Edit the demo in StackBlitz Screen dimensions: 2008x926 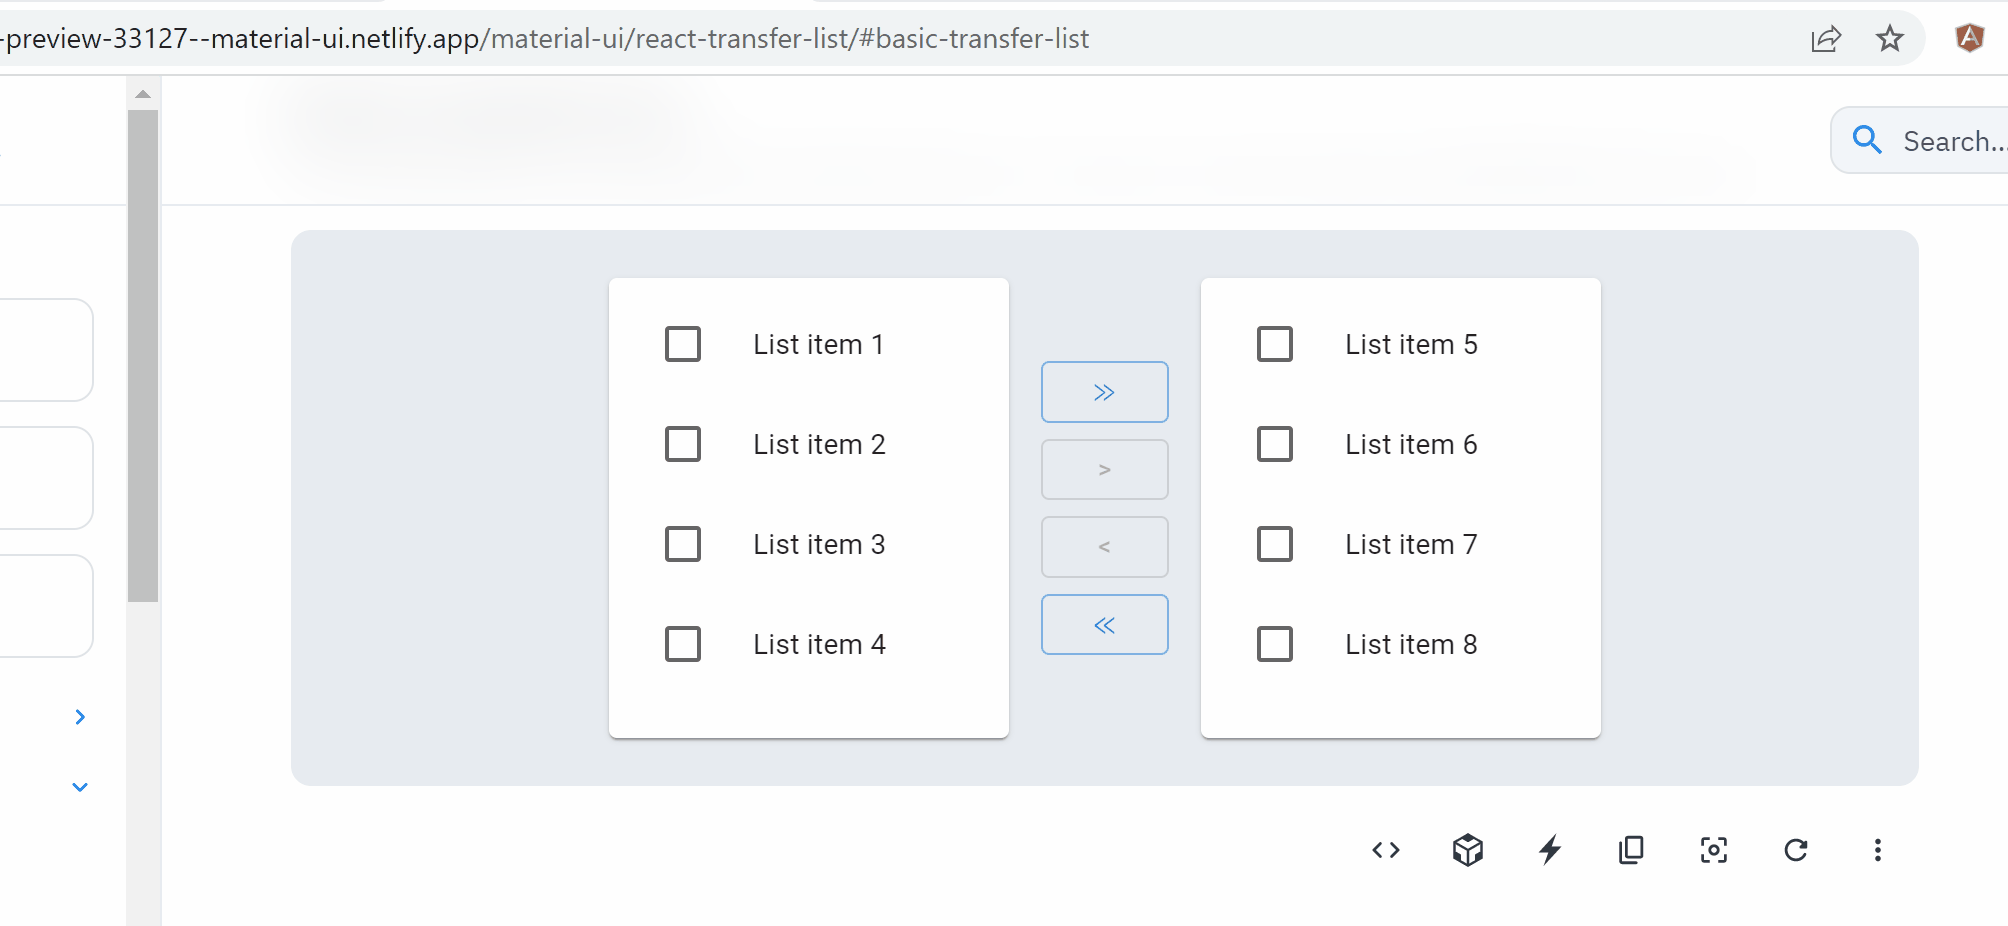(x=1549, y=850)
